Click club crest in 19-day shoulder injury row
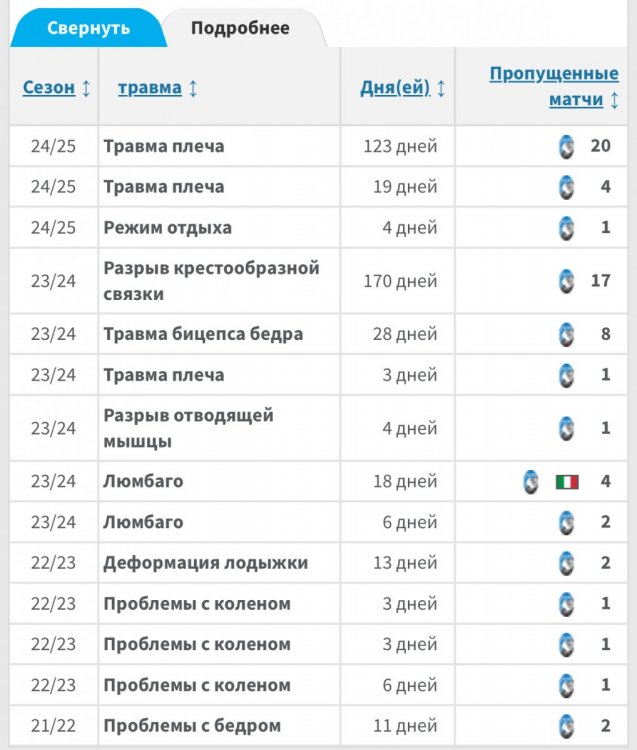 click(566, 187)
